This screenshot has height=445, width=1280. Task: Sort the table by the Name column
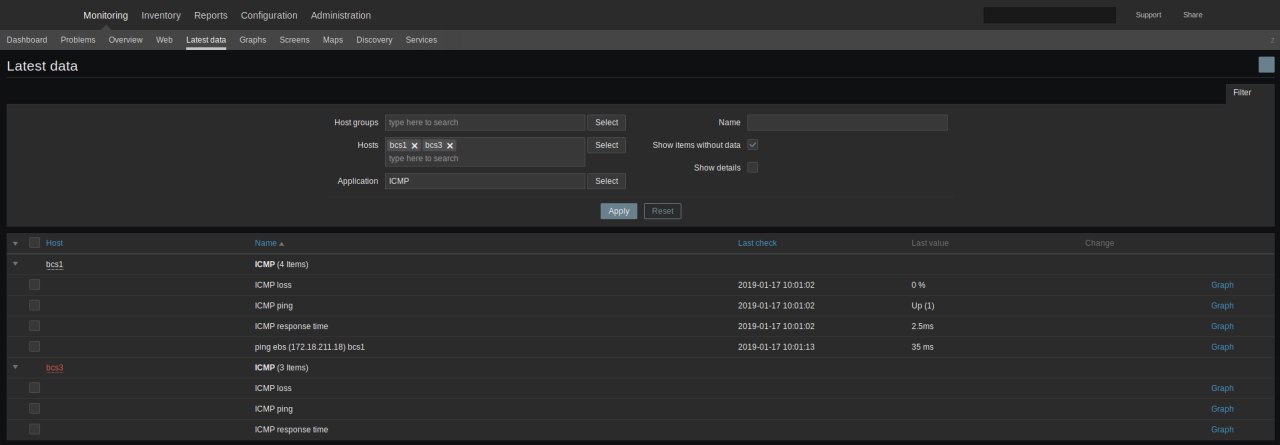click(266, 243)
